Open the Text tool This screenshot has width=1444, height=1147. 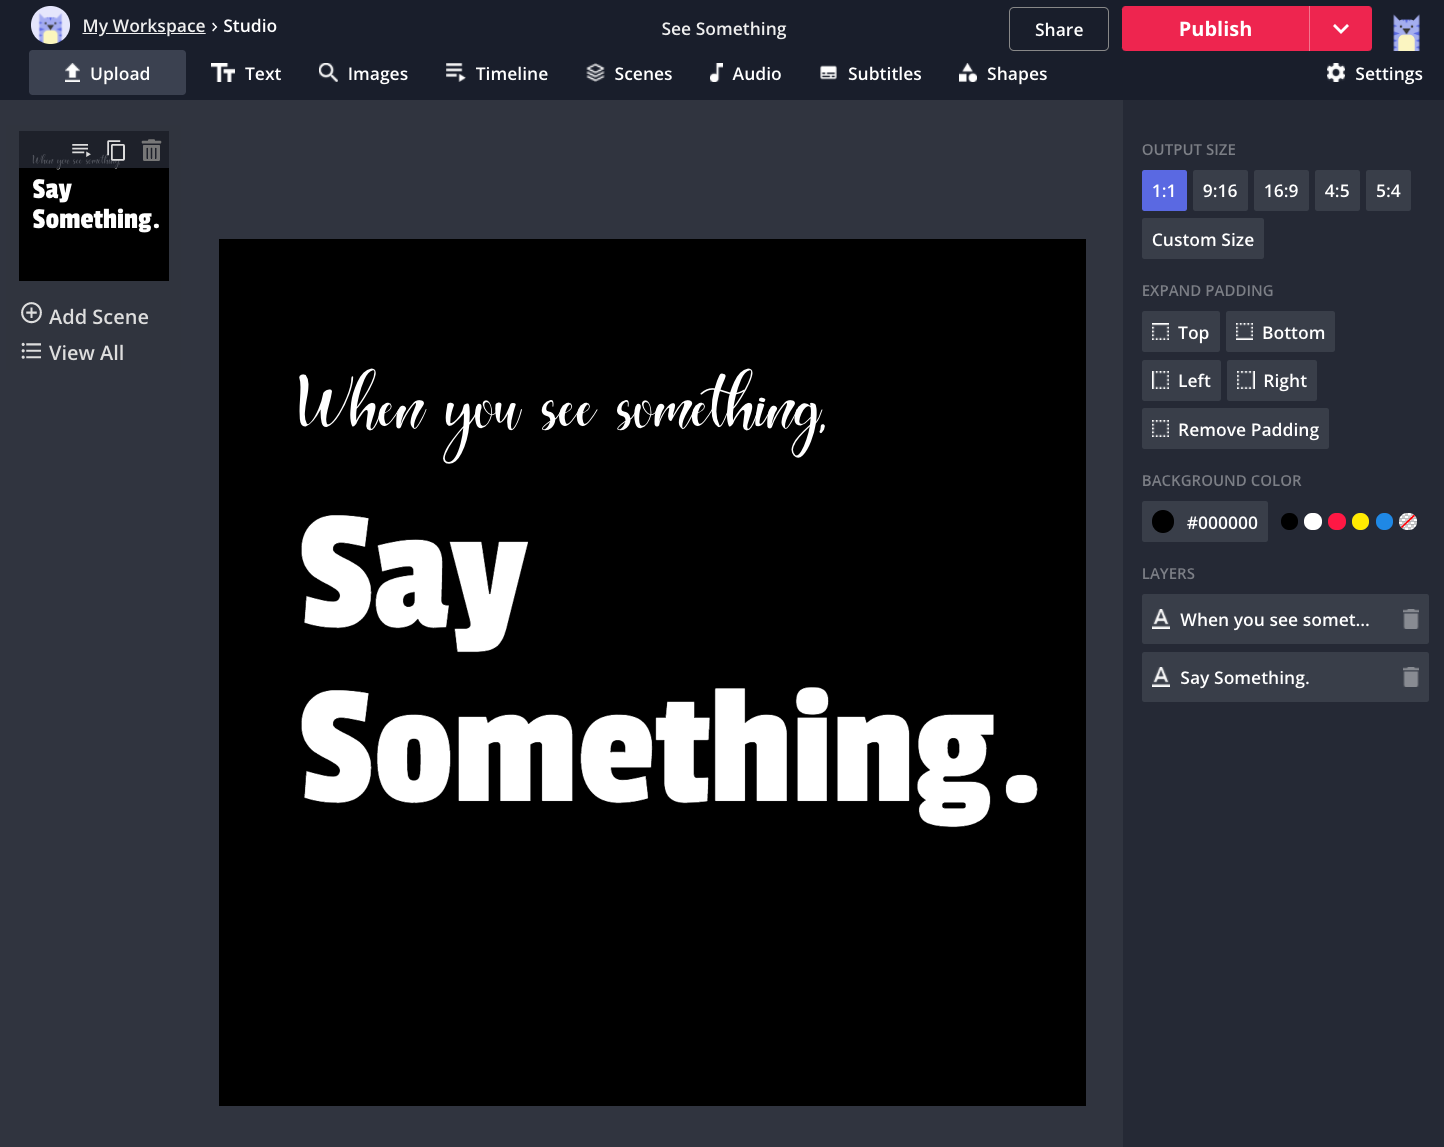pos(246,73)
